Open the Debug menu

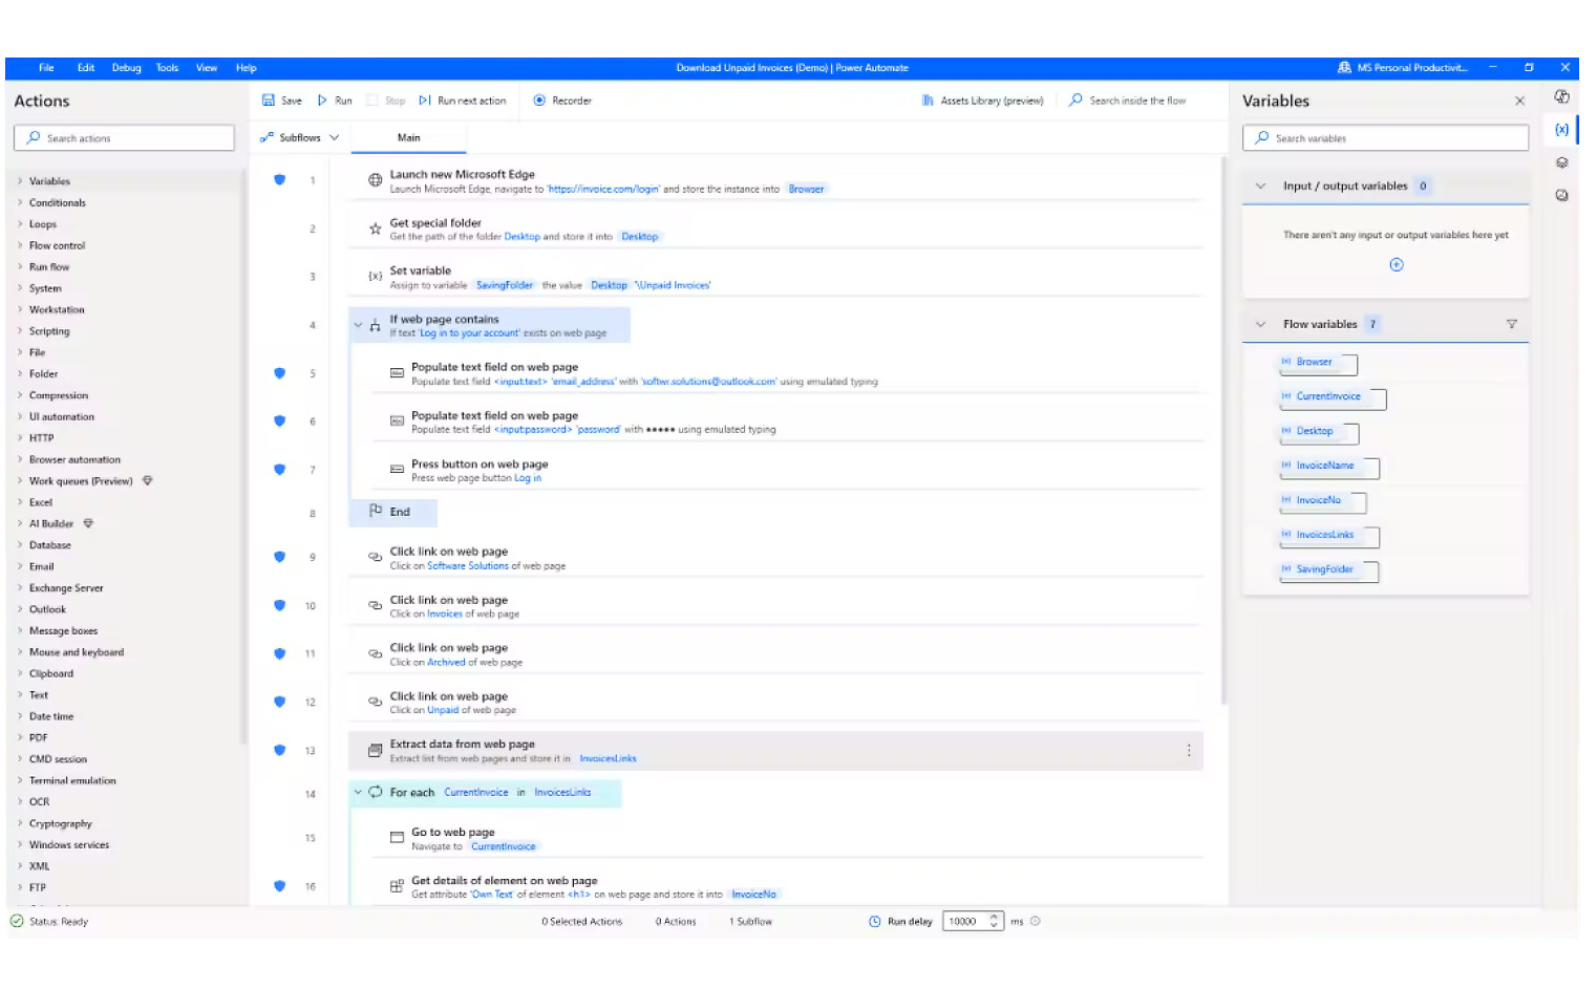tap(127, 68)
